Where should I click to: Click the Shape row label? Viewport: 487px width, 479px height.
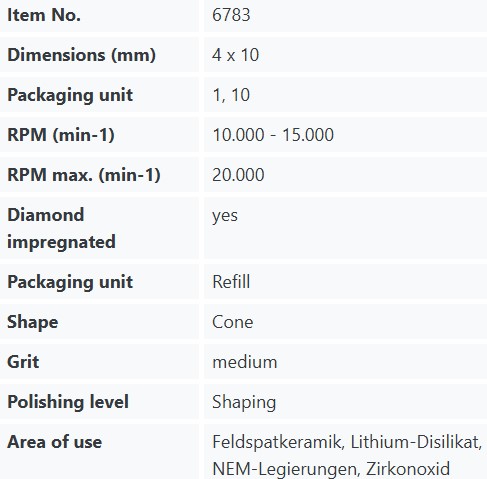pos(33,322)
